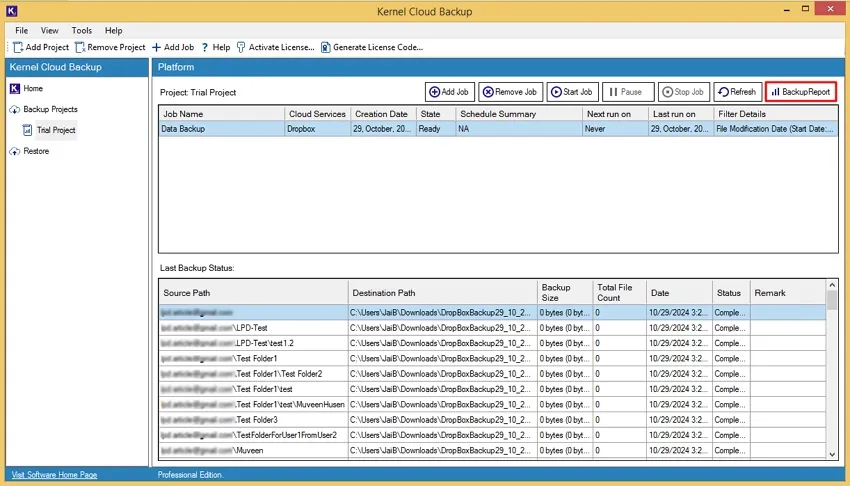Click Add Project in the toolbar
This screenshot has height=486, width=850.
[41, 47]
